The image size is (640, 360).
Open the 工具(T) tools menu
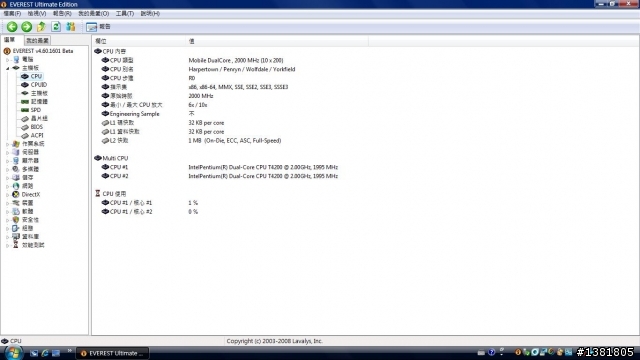click(125, 13)
